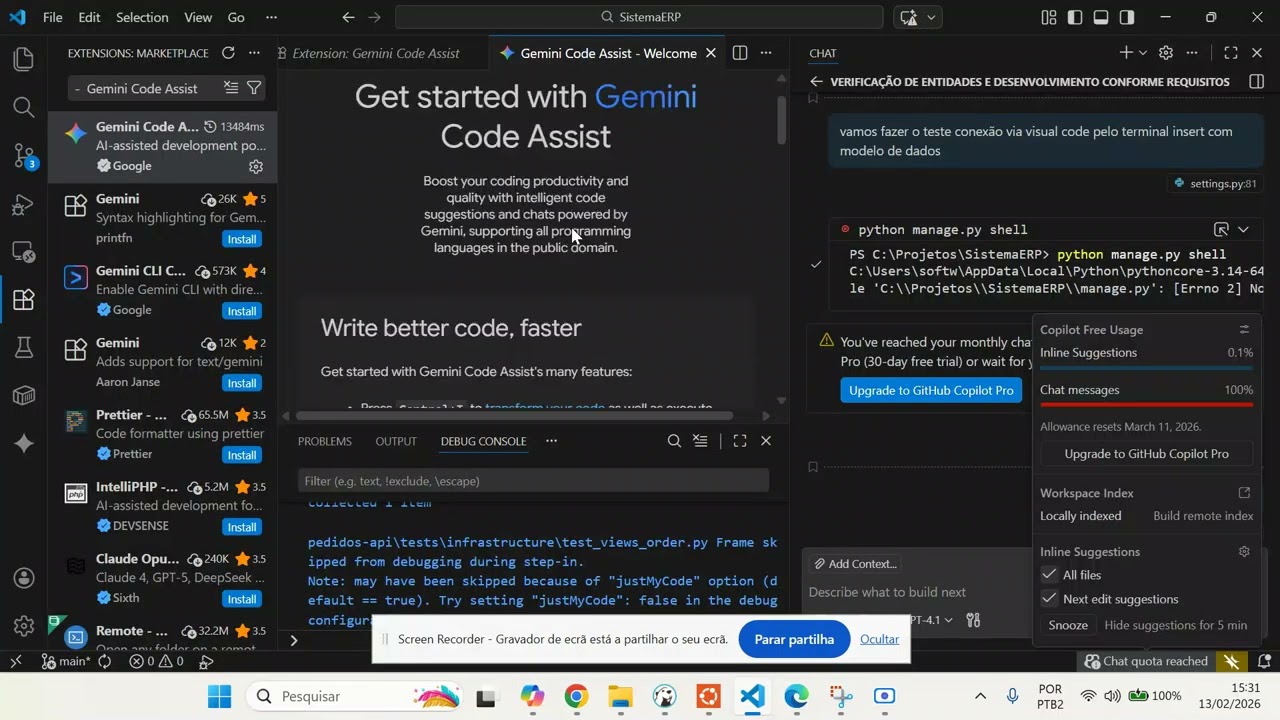Open Workspace Index external link icon
This screenshot has width=1280, height=720.
(x=1244, y=493)
